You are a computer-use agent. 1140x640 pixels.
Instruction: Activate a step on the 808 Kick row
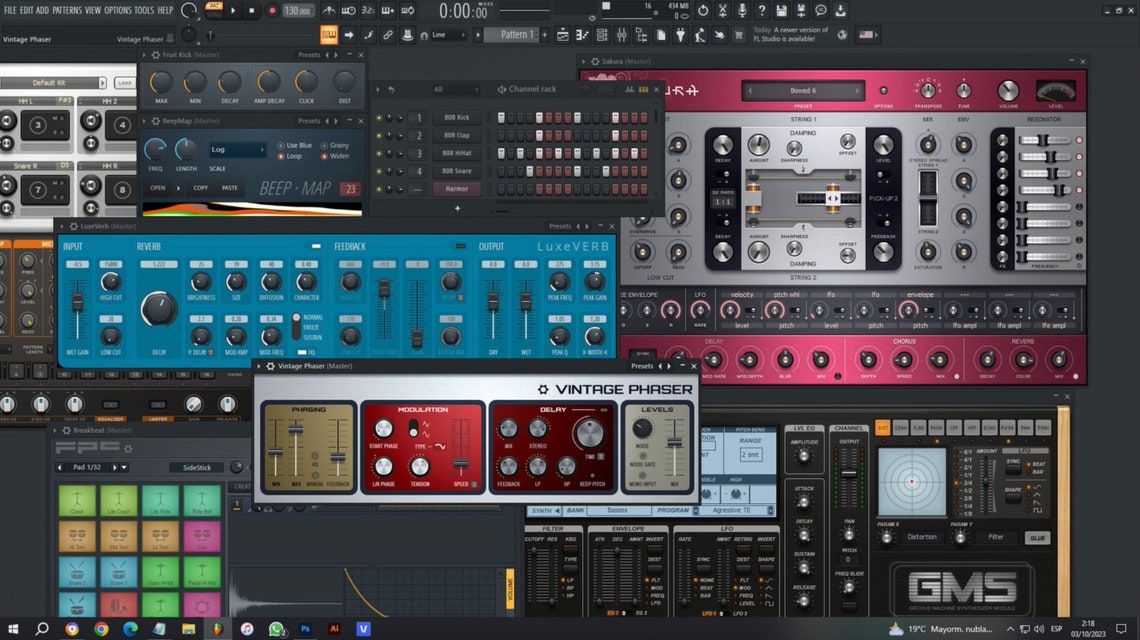click(499, 118)
